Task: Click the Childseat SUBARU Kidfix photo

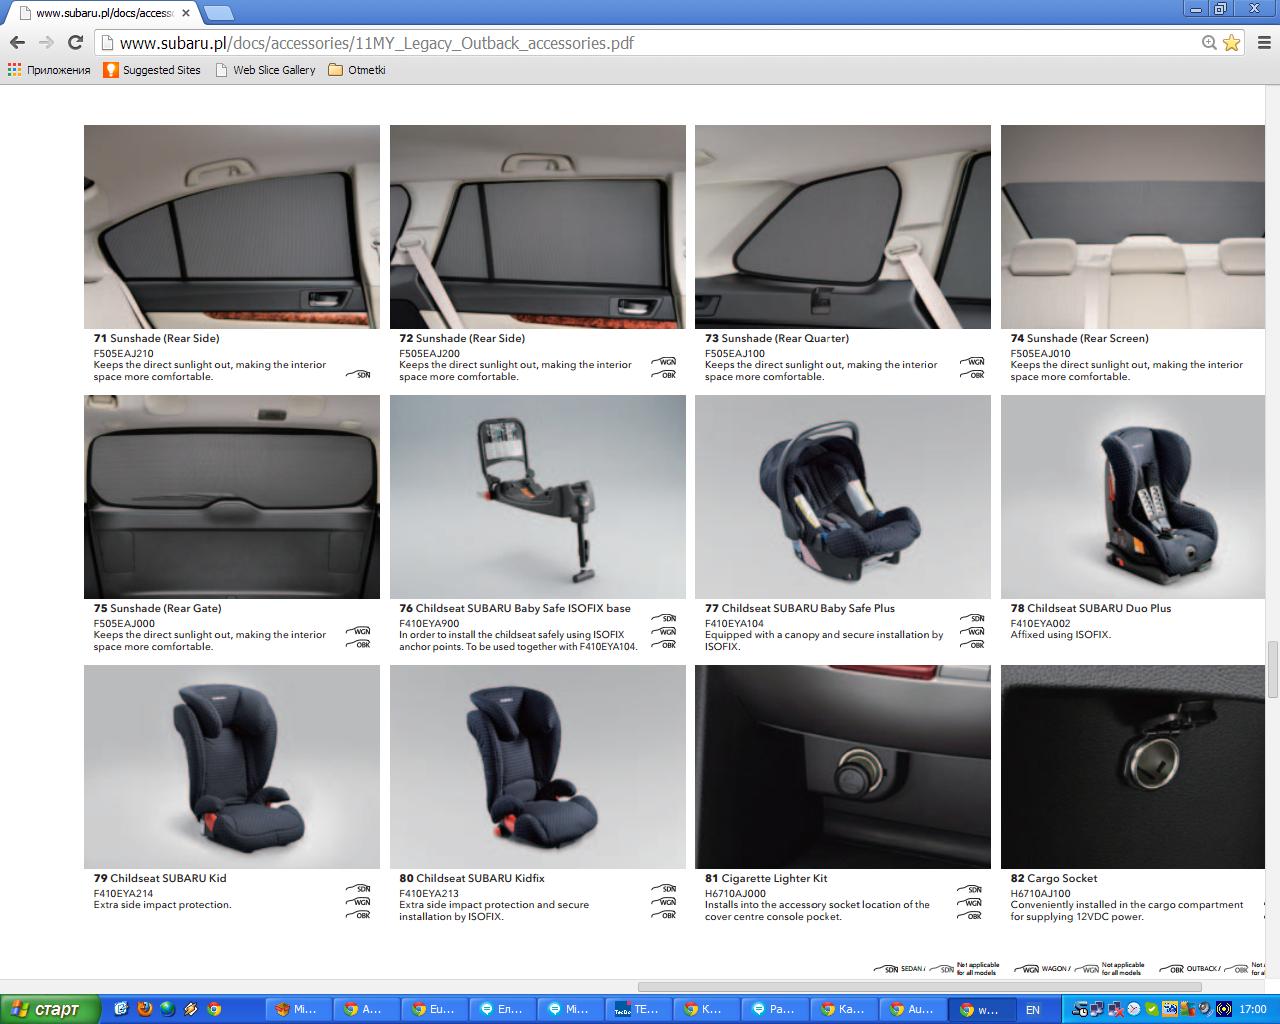Action: pyautogui.click(x=538, y=767)
